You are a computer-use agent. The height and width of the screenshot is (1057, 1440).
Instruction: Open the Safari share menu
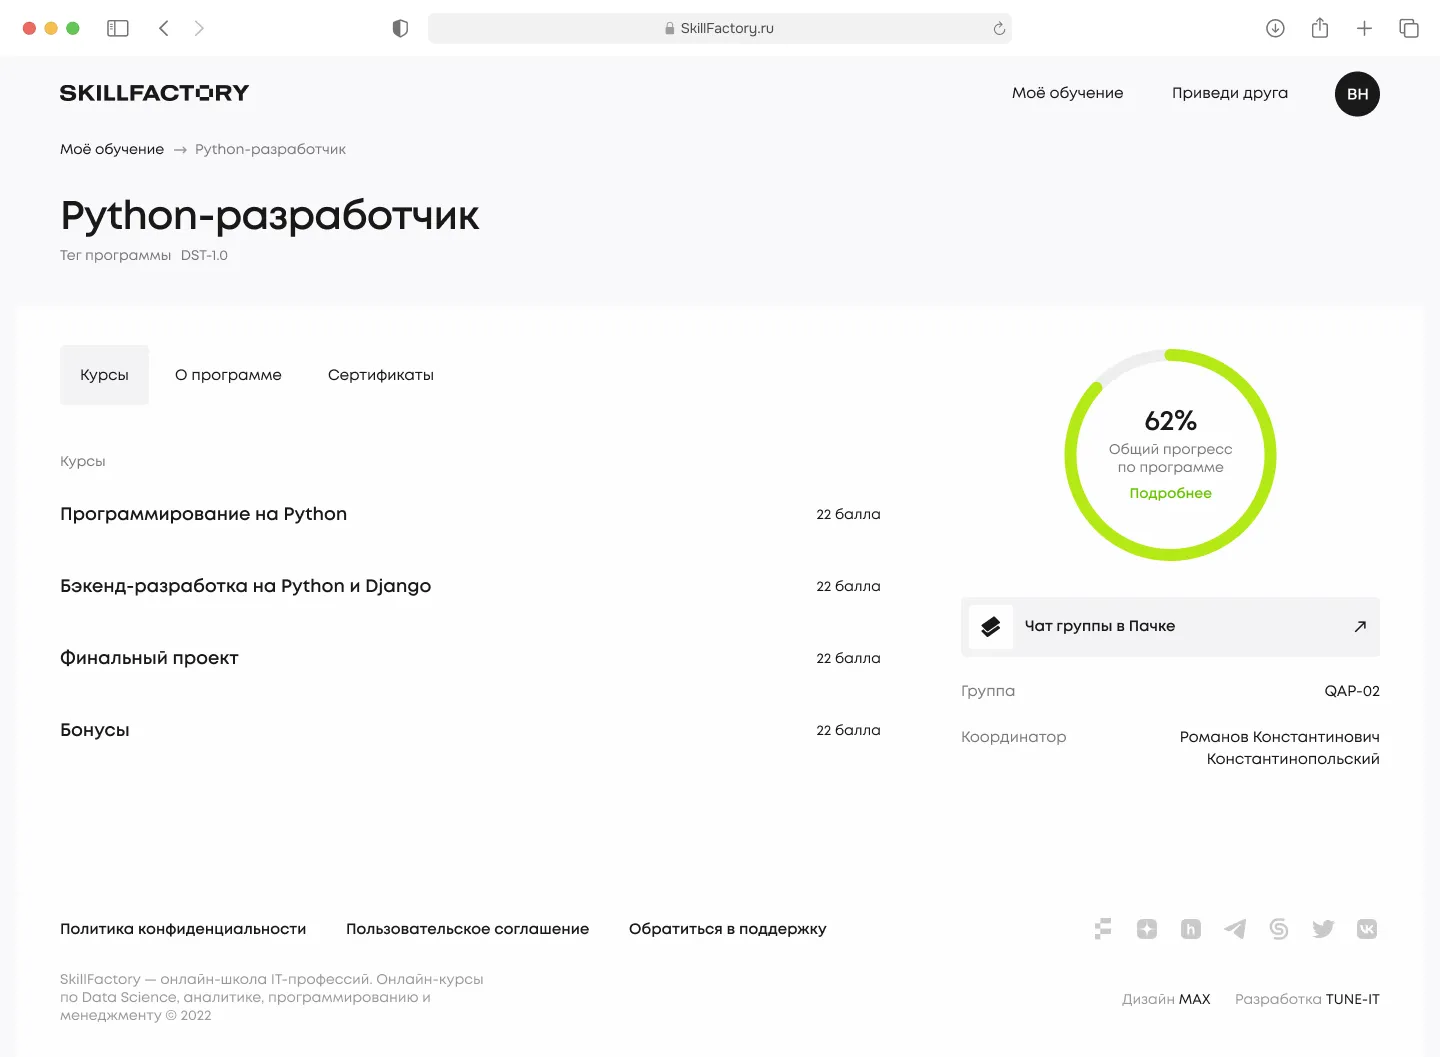pos(1320,28)
